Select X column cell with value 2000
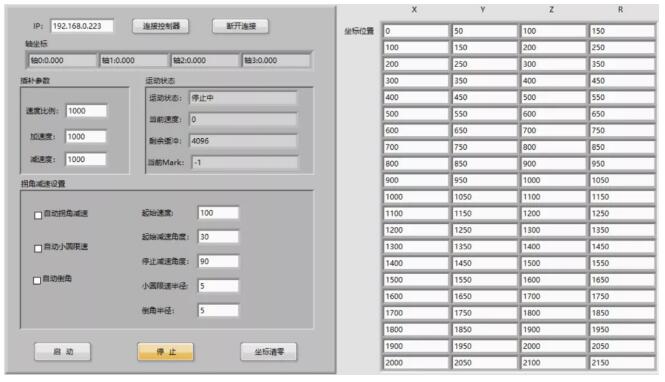This screenshot has width=665, height=382. click(416, 362)
